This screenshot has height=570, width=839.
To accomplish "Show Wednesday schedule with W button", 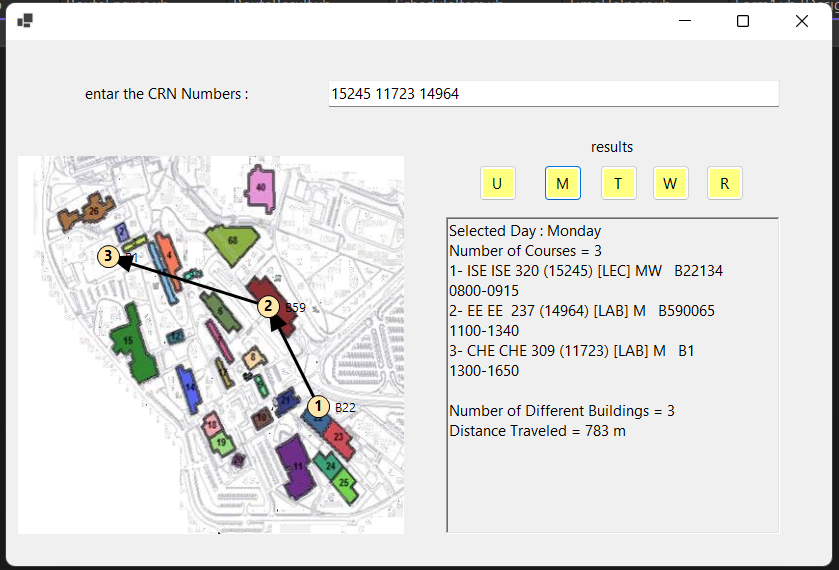I will coord(670,183).
